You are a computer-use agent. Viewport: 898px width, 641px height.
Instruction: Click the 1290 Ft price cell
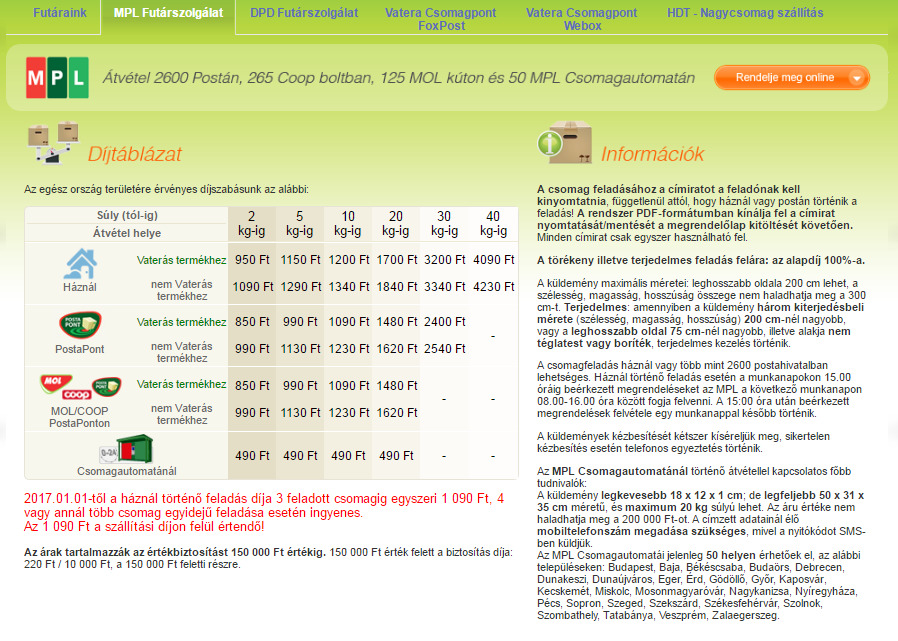point(300,286)
